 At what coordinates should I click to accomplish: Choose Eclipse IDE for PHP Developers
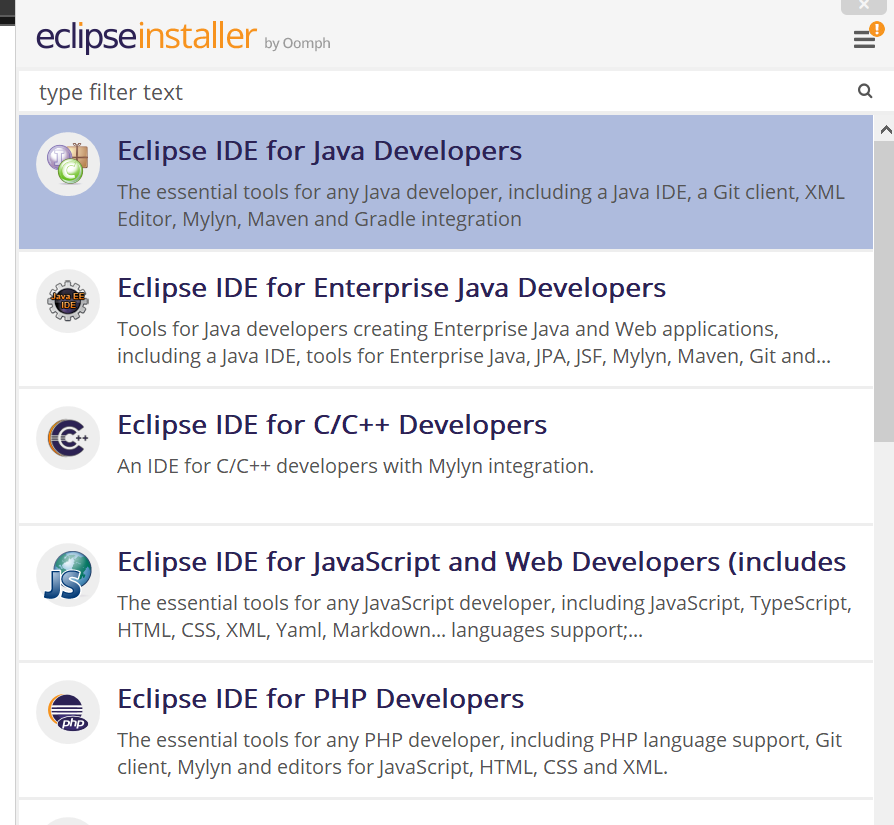(321, 699)
